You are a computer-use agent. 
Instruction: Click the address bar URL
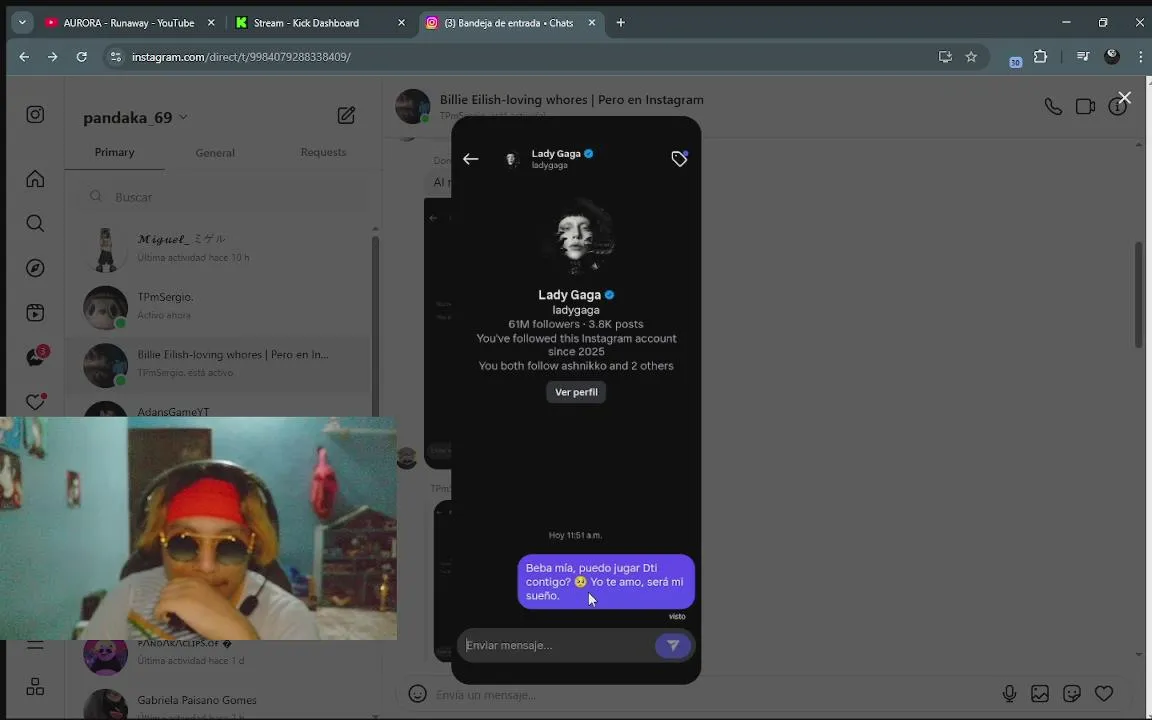(241, 57)
